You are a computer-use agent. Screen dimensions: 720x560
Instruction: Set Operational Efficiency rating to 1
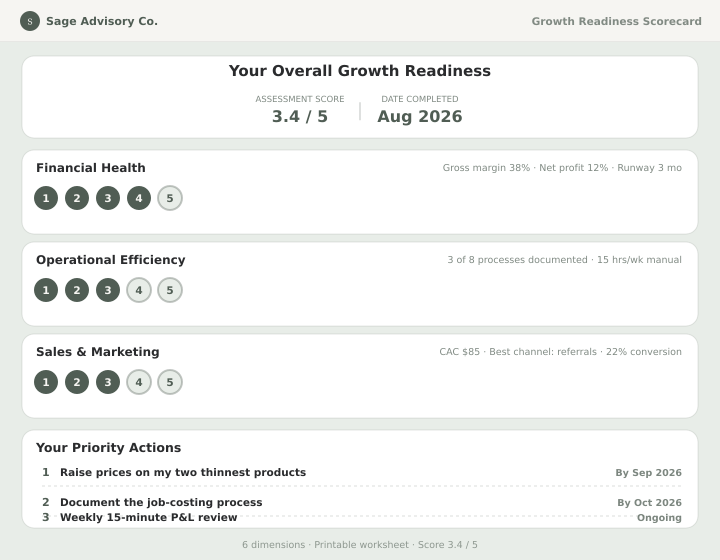pos(46,290)
